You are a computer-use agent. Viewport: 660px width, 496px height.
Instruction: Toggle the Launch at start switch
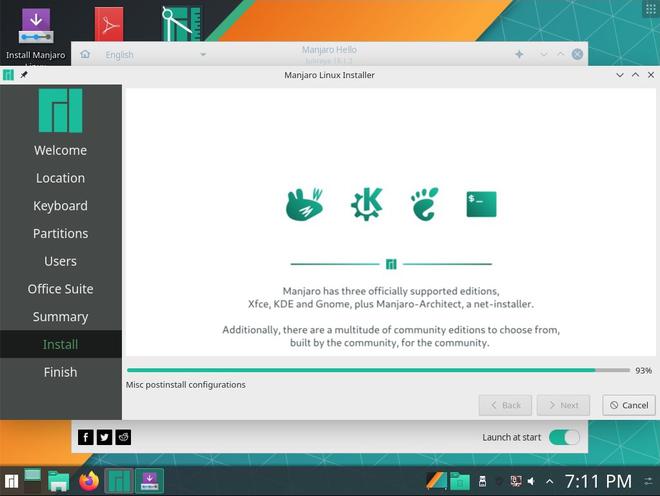[x=564, y=437]
